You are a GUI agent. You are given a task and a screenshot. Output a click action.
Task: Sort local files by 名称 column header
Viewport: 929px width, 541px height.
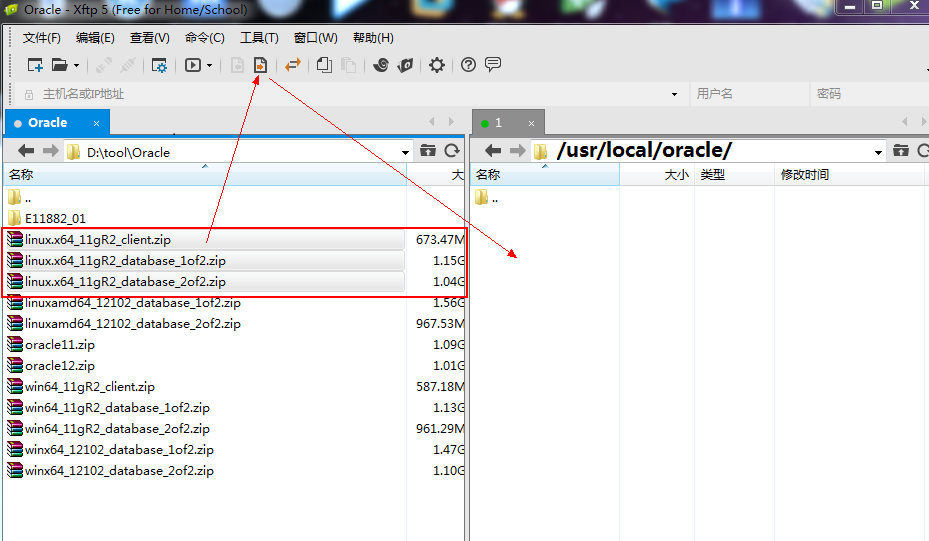tap(205, 175)
